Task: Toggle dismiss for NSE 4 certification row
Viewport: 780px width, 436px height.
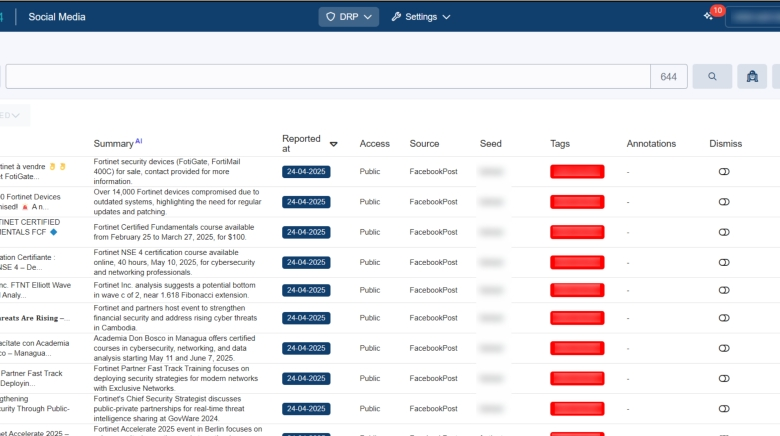Action: 724,263
